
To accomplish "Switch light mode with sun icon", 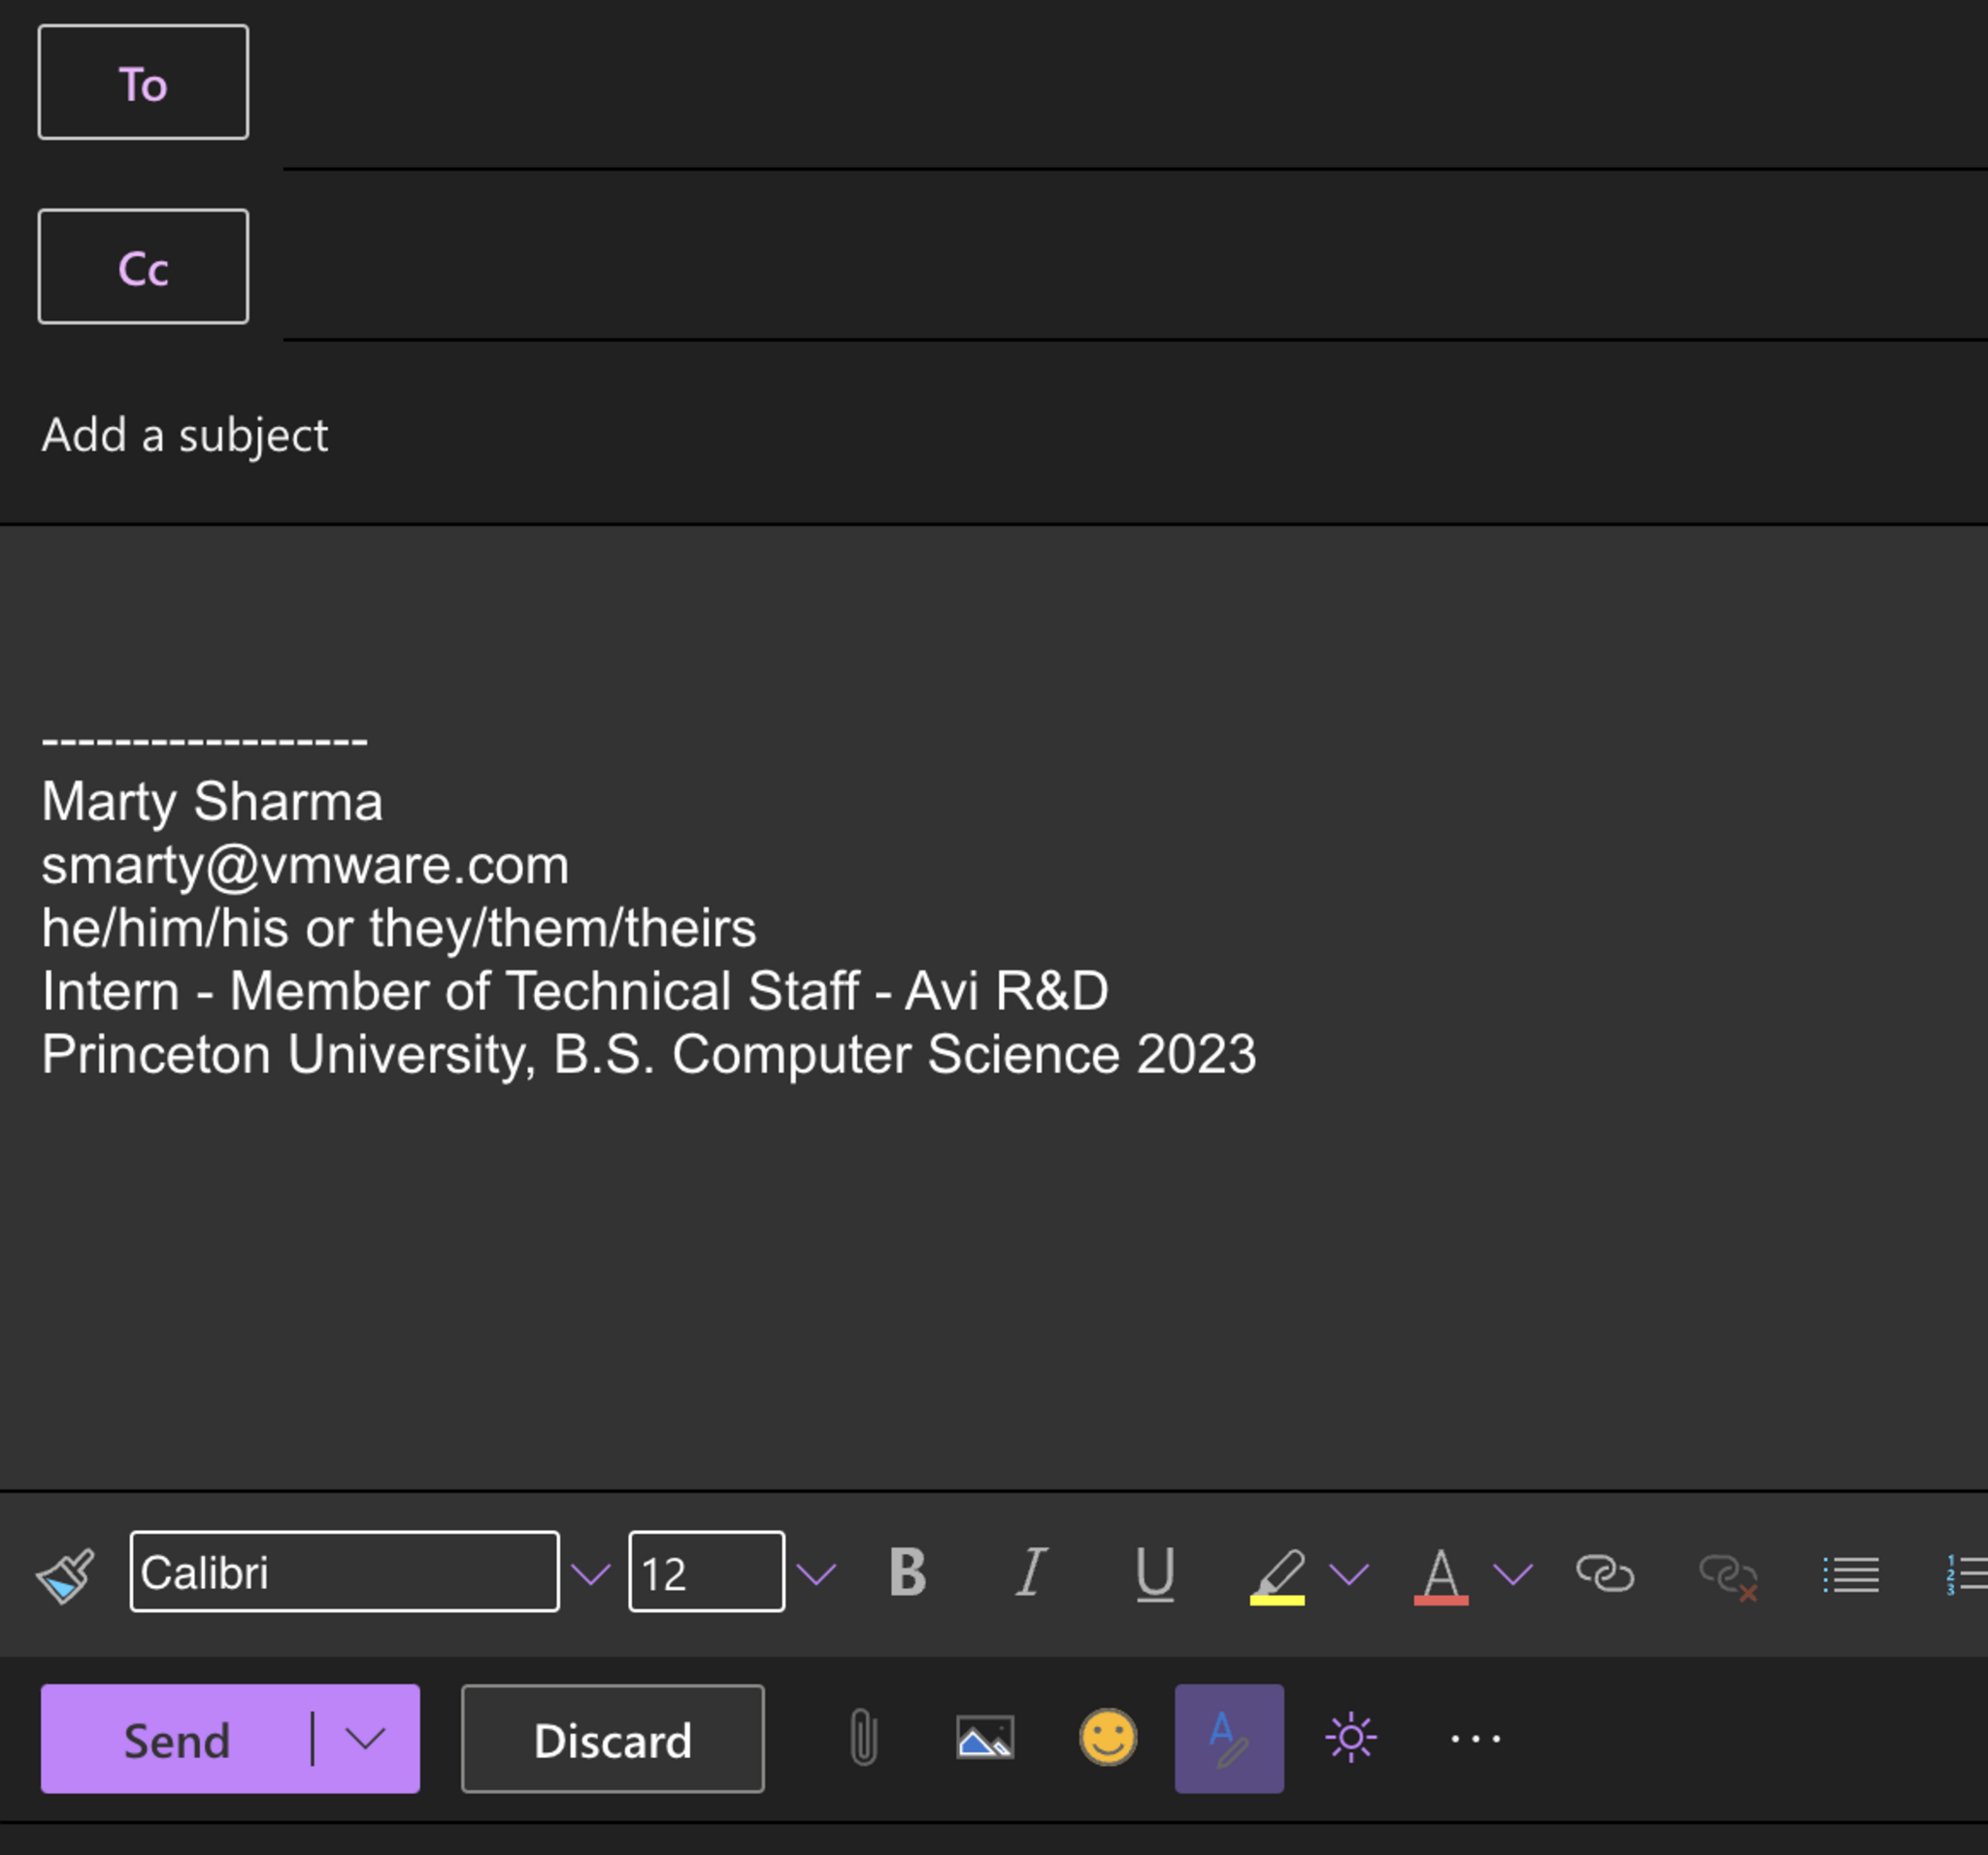I will pos(1350,1739).
